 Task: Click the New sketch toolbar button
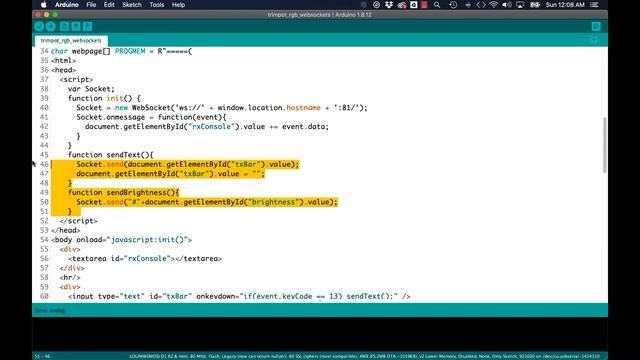pyautogui.click(x=64, y=27)
